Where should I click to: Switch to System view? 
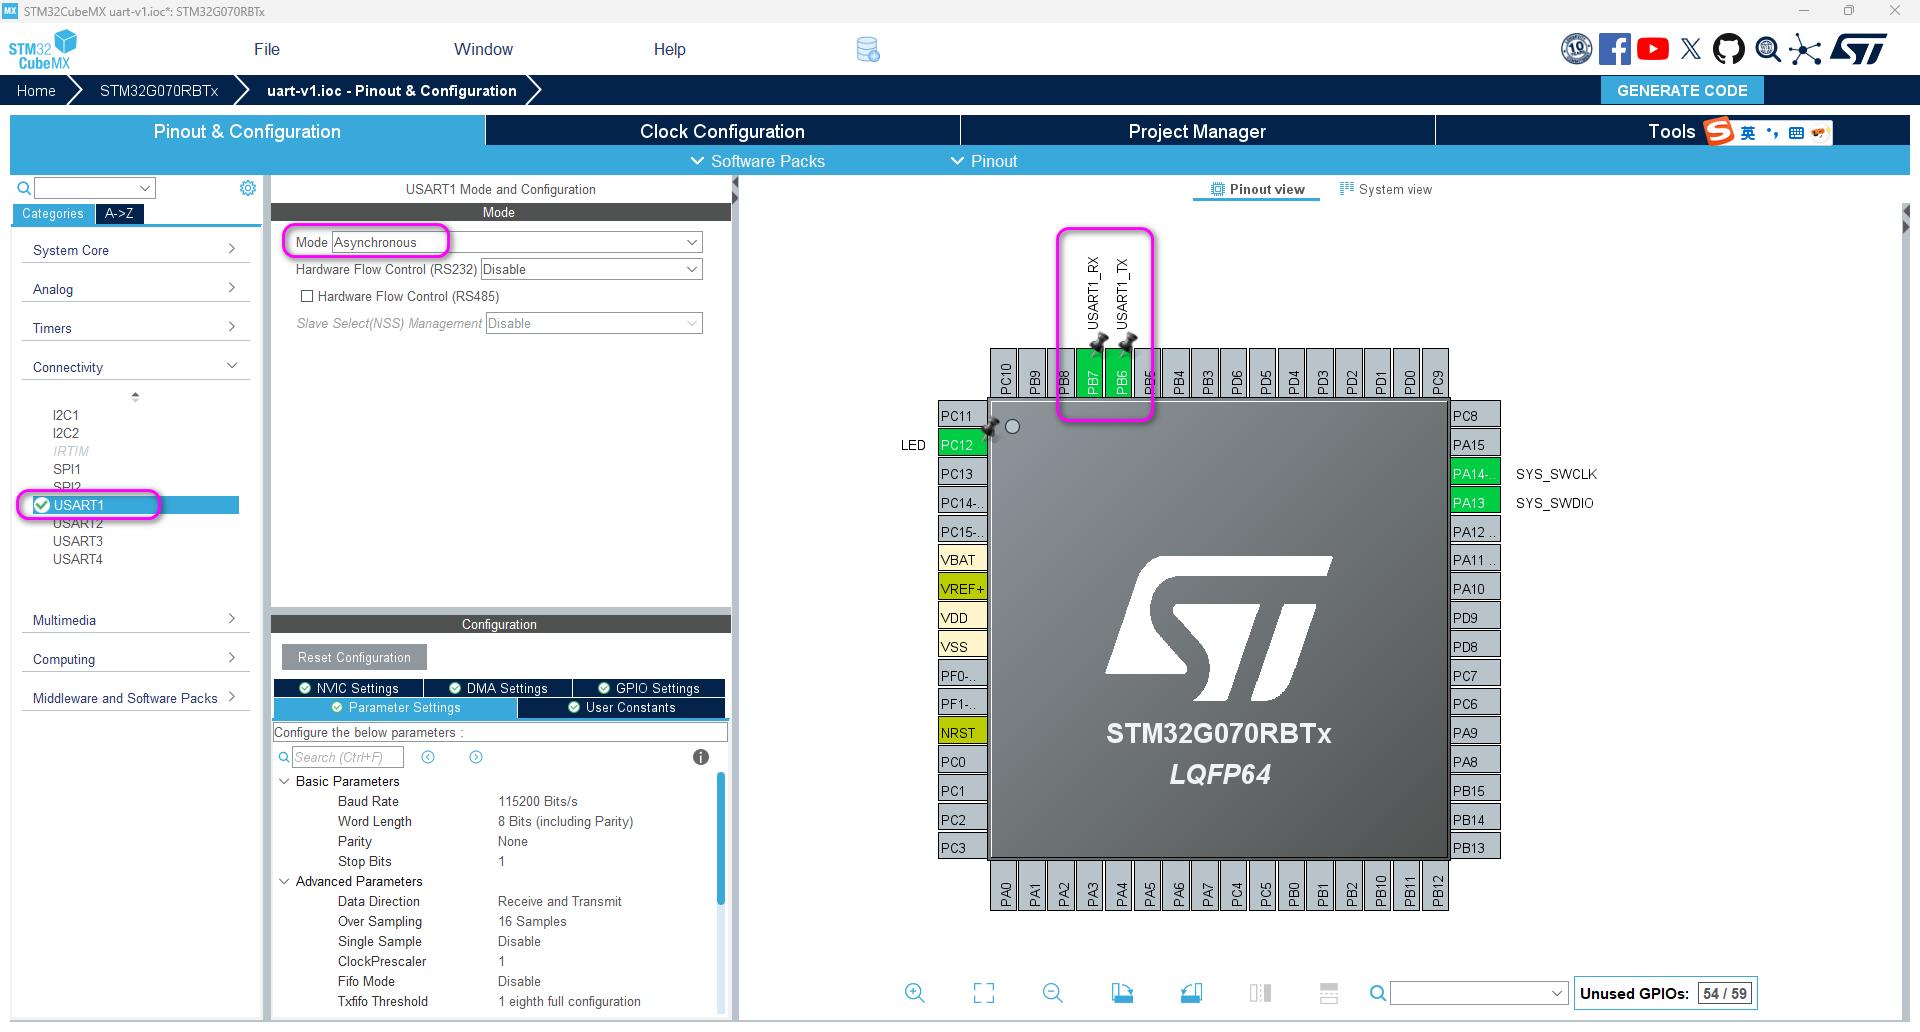1386,189
